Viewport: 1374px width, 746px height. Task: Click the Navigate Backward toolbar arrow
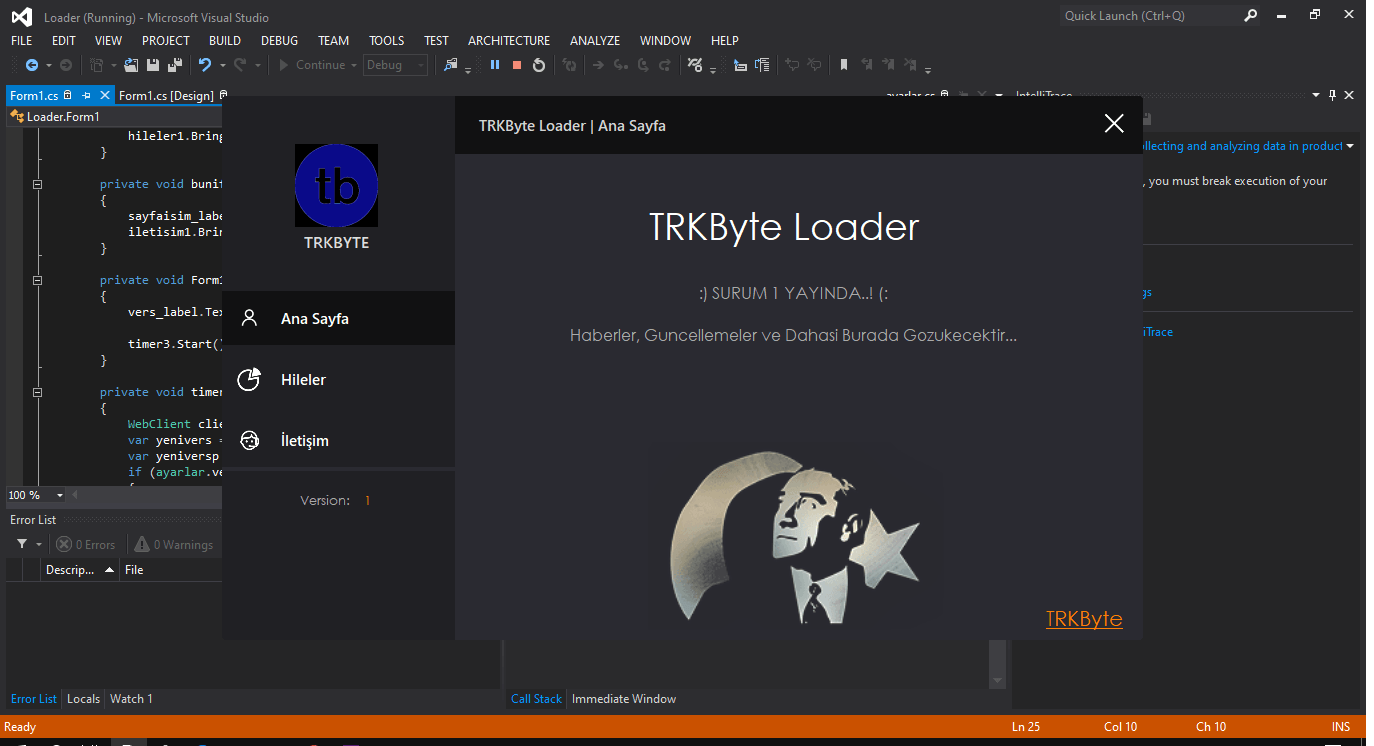click(32, 65)
